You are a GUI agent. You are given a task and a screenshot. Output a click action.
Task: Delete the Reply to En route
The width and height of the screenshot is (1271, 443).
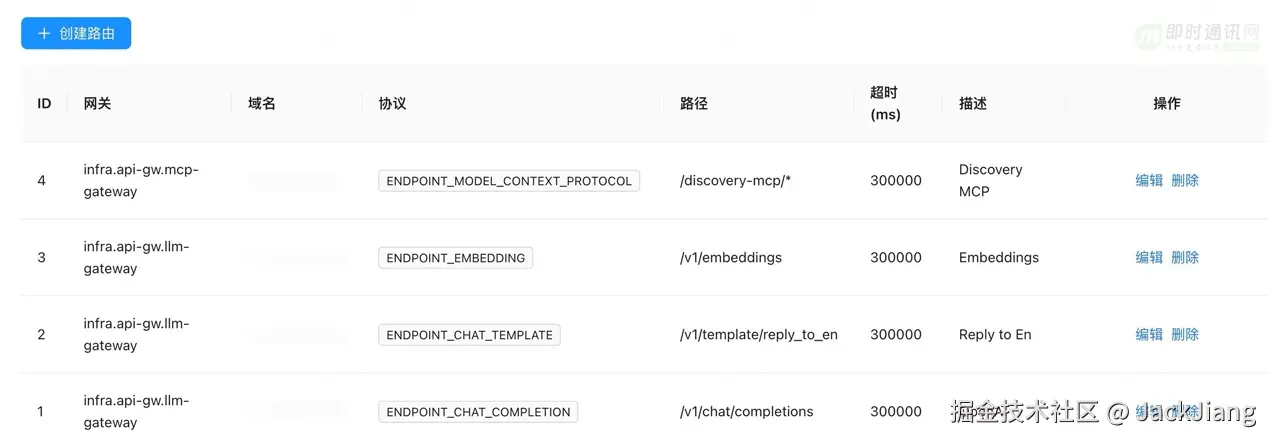1185,334
